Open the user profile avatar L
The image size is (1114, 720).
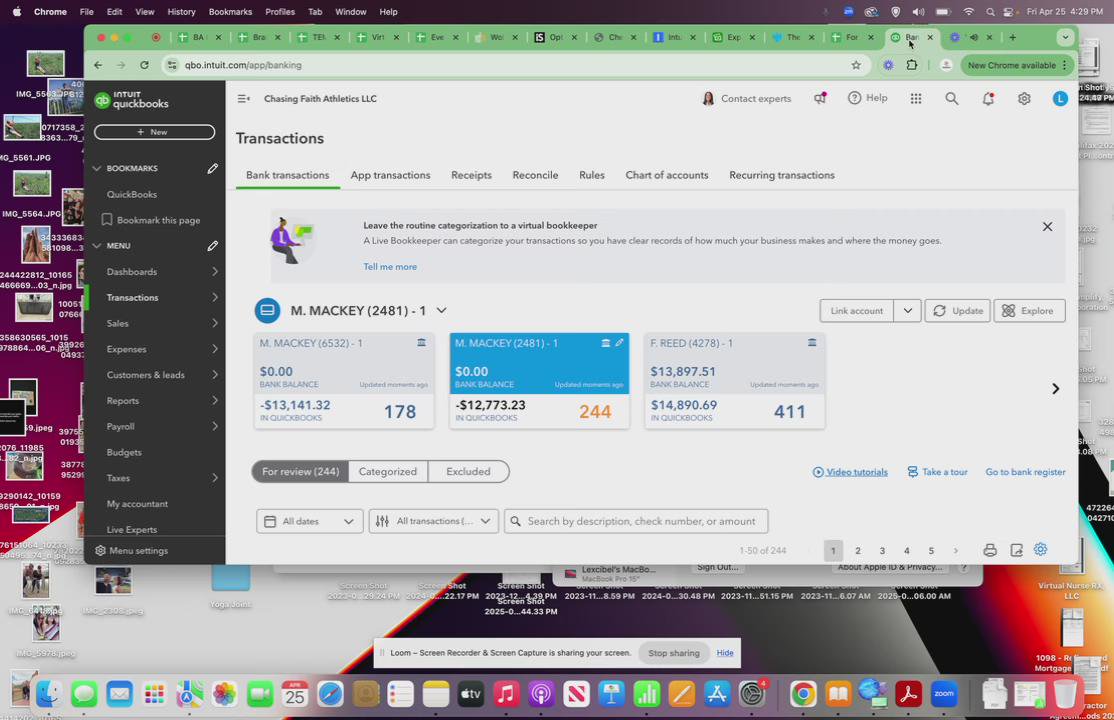[x=1060, y=99]
